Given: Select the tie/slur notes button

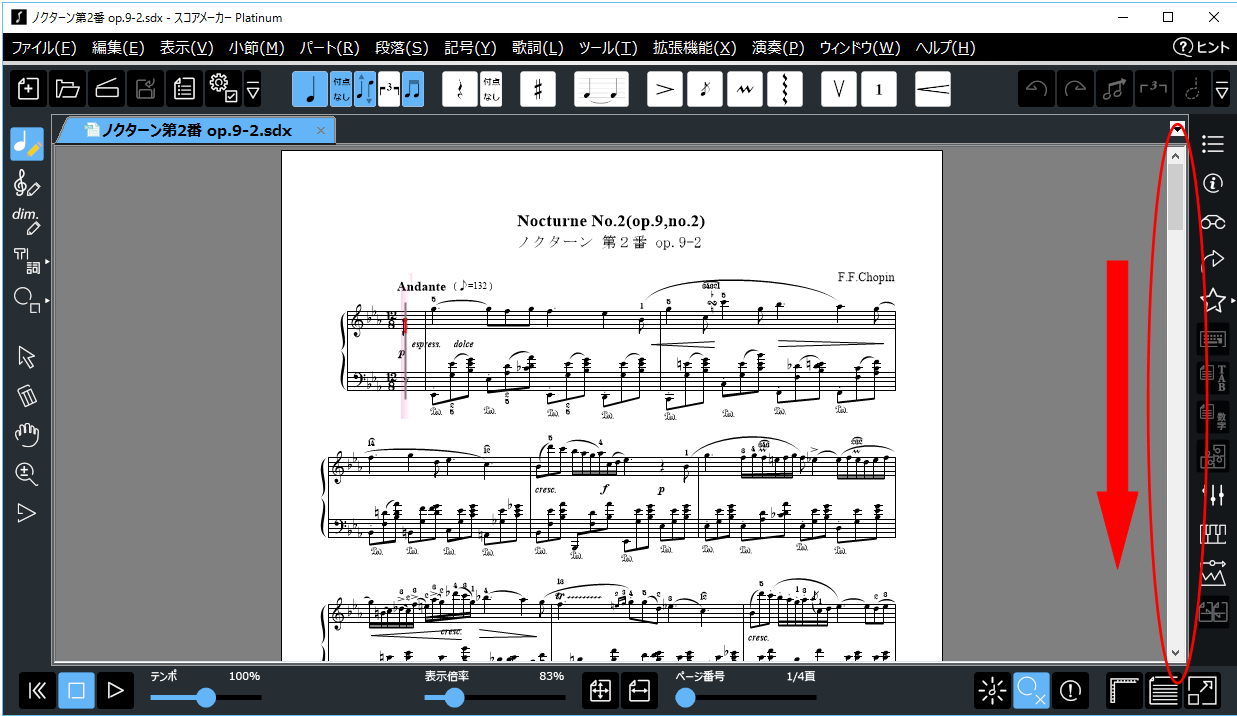Looking at the screenshot, I should pos(601,89).
